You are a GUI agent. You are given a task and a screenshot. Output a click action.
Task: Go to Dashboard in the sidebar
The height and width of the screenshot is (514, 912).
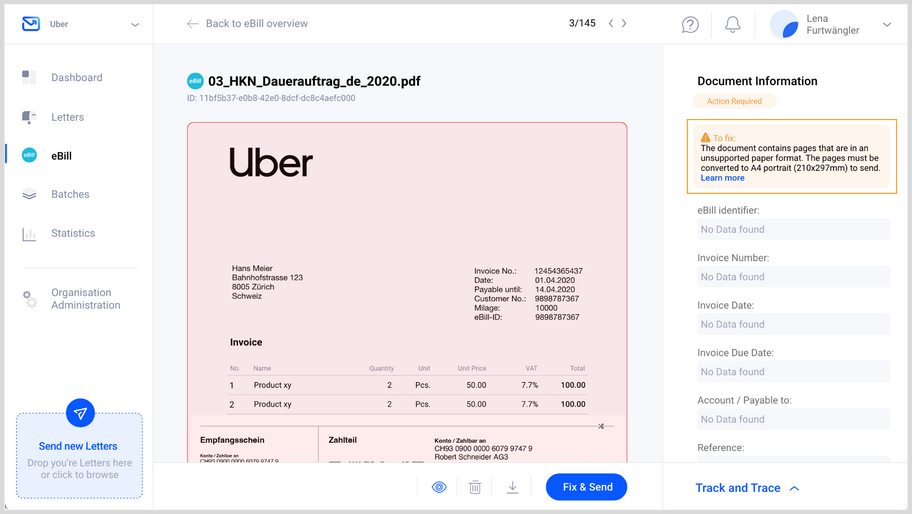[77, 77]
